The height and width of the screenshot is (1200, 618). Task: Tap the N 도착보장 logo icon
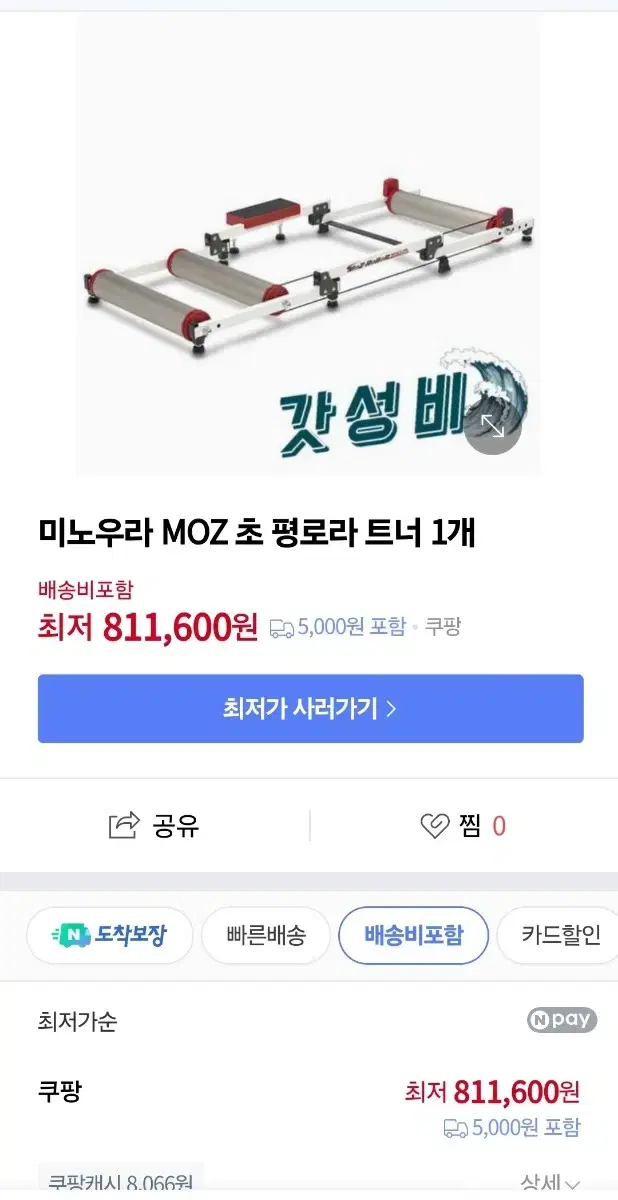(71, 936)
